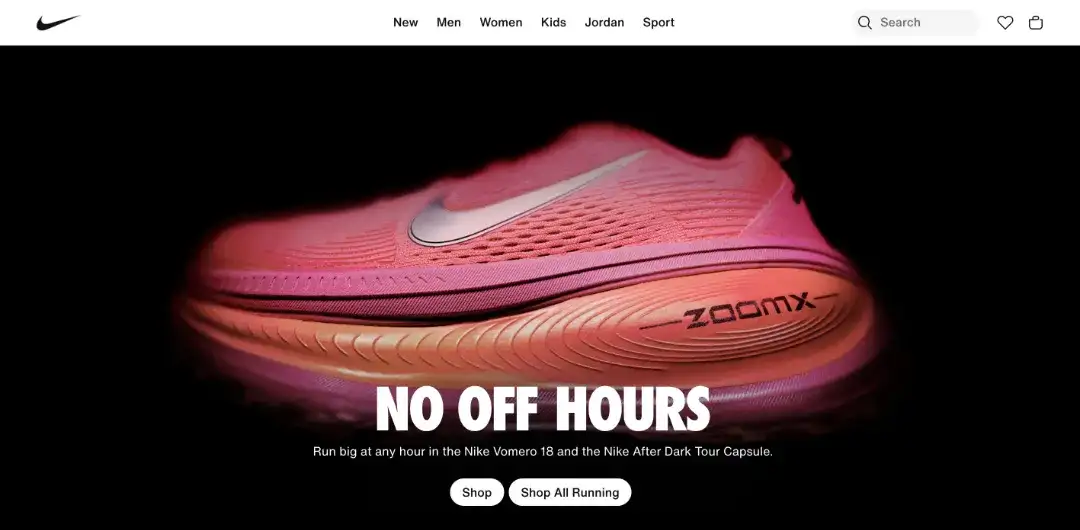Click the NO OFF HOURS headline
The image size is (1080, 530).
pos(543,409)
